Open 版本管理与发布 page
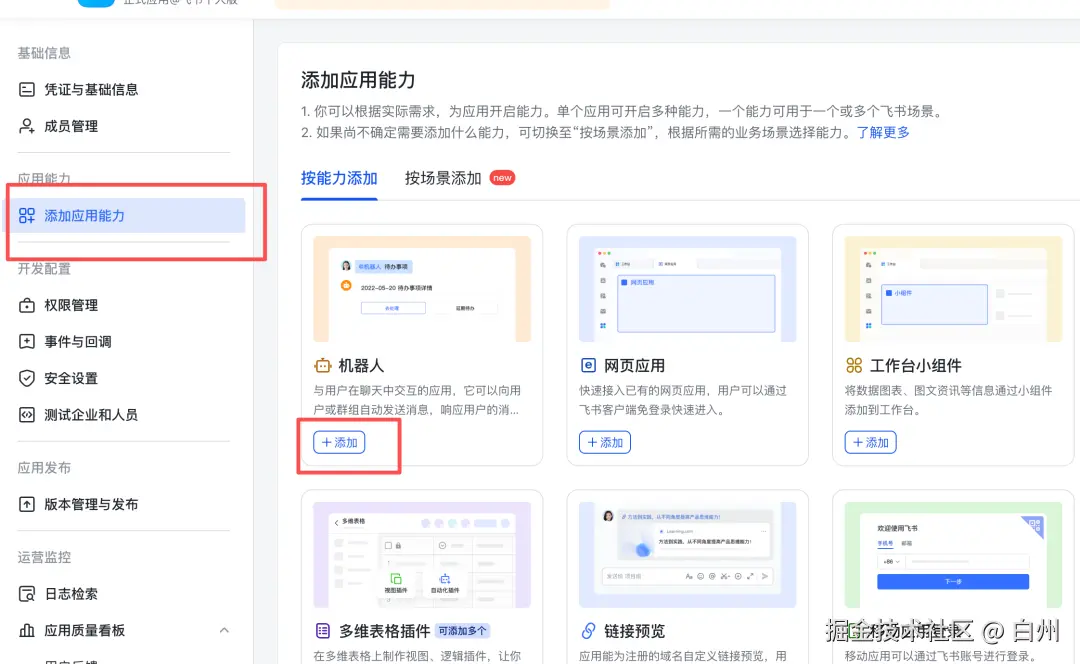The image size is (1080, 664). coord(91,504)
